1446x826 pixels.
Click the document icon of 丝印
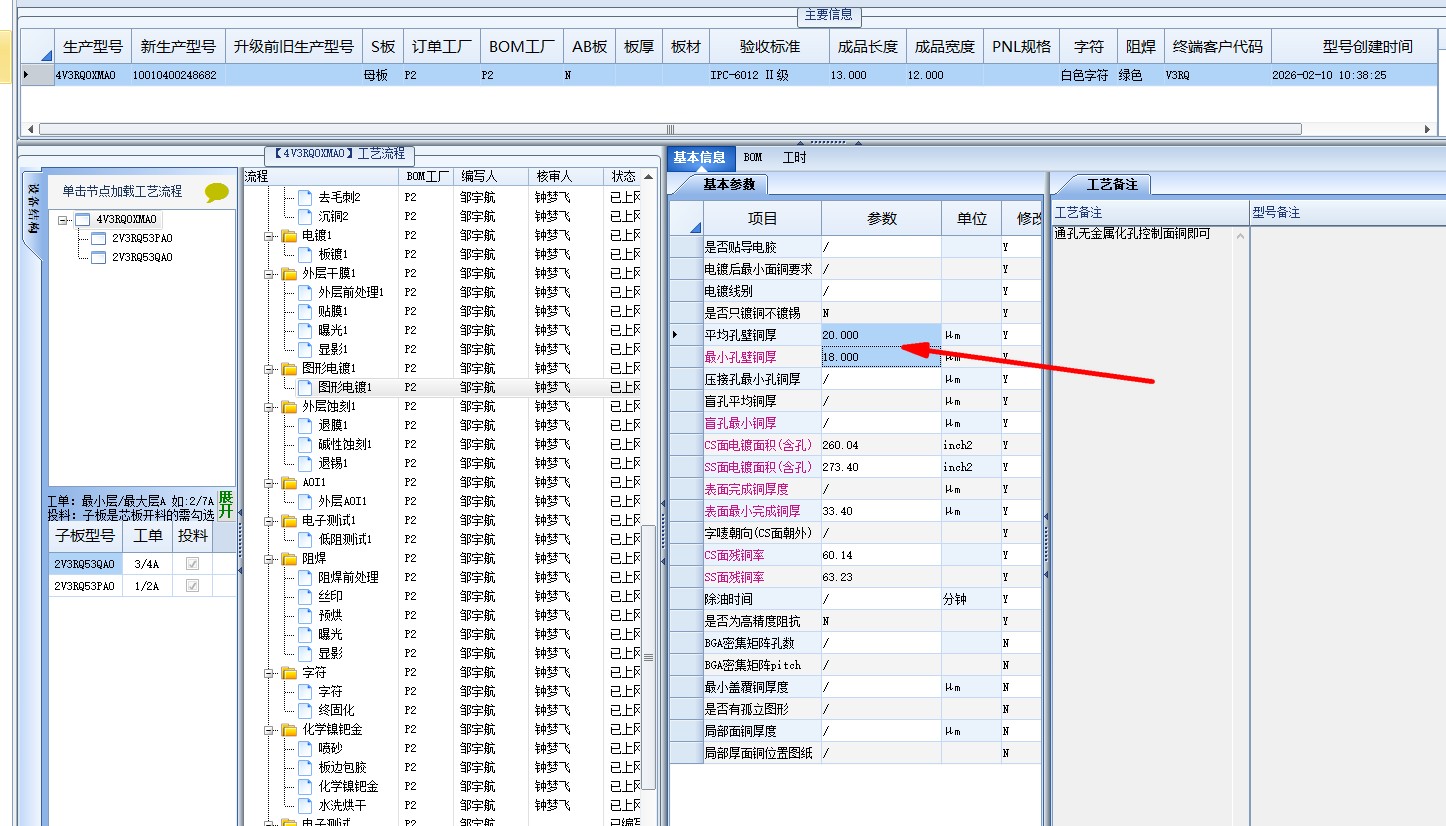point(305,596)
